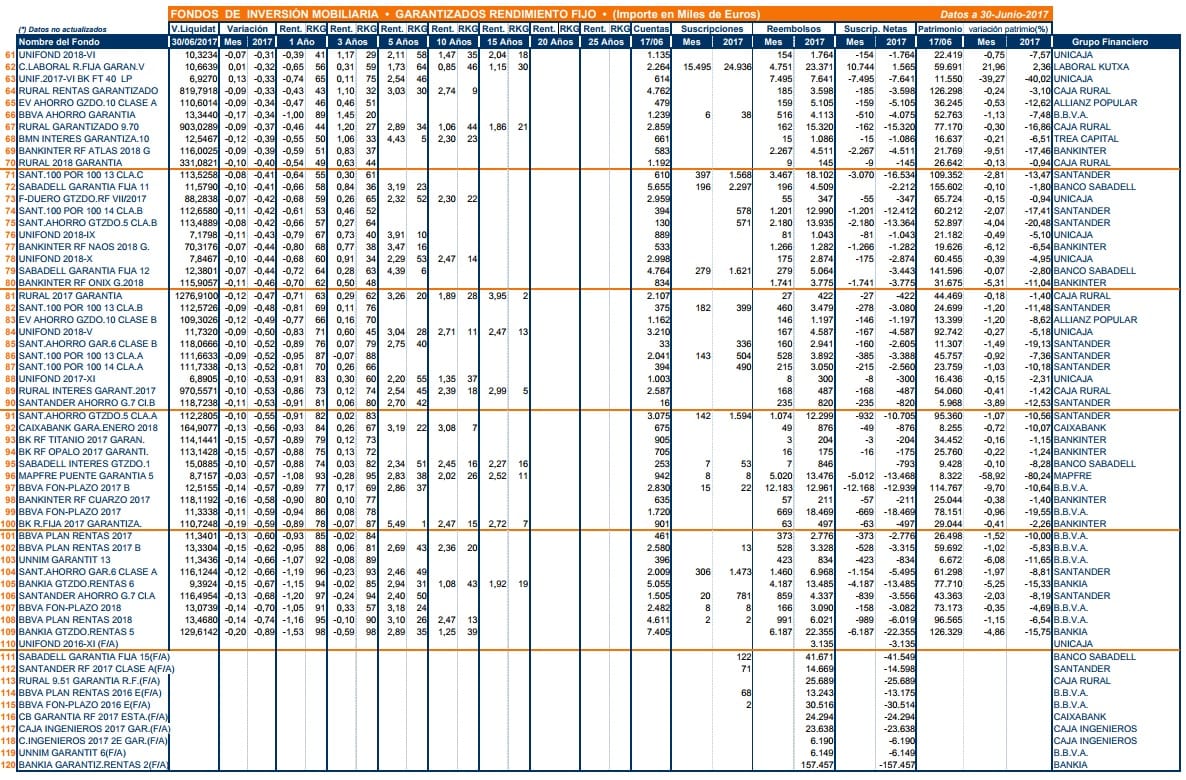Click fund 'BANKINTER RF NAOS 2018 G.'
The image size is (1186, 780).
coord(84,247)
